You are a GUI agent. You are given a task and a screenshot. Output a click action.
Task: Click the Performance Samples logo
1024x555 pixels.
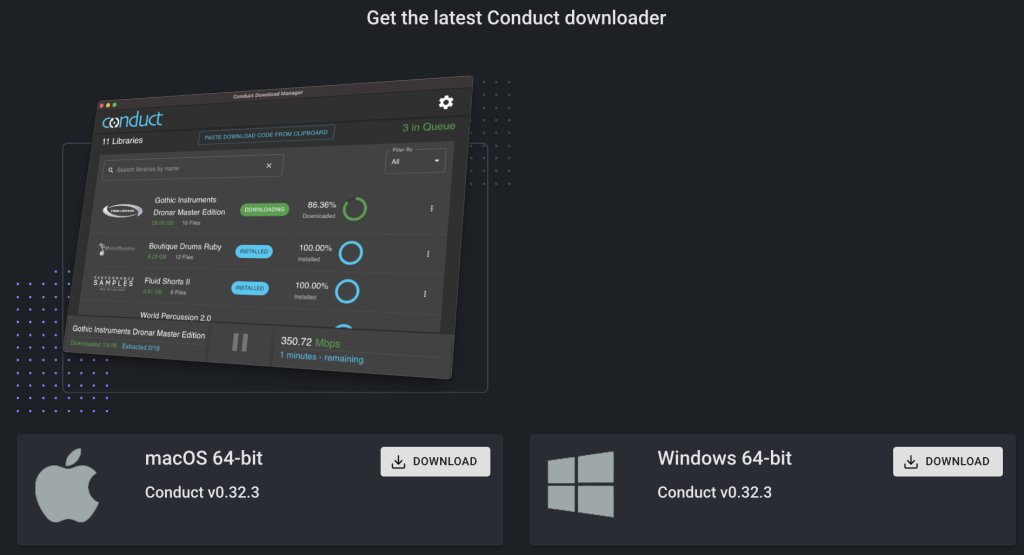point(114,283)
